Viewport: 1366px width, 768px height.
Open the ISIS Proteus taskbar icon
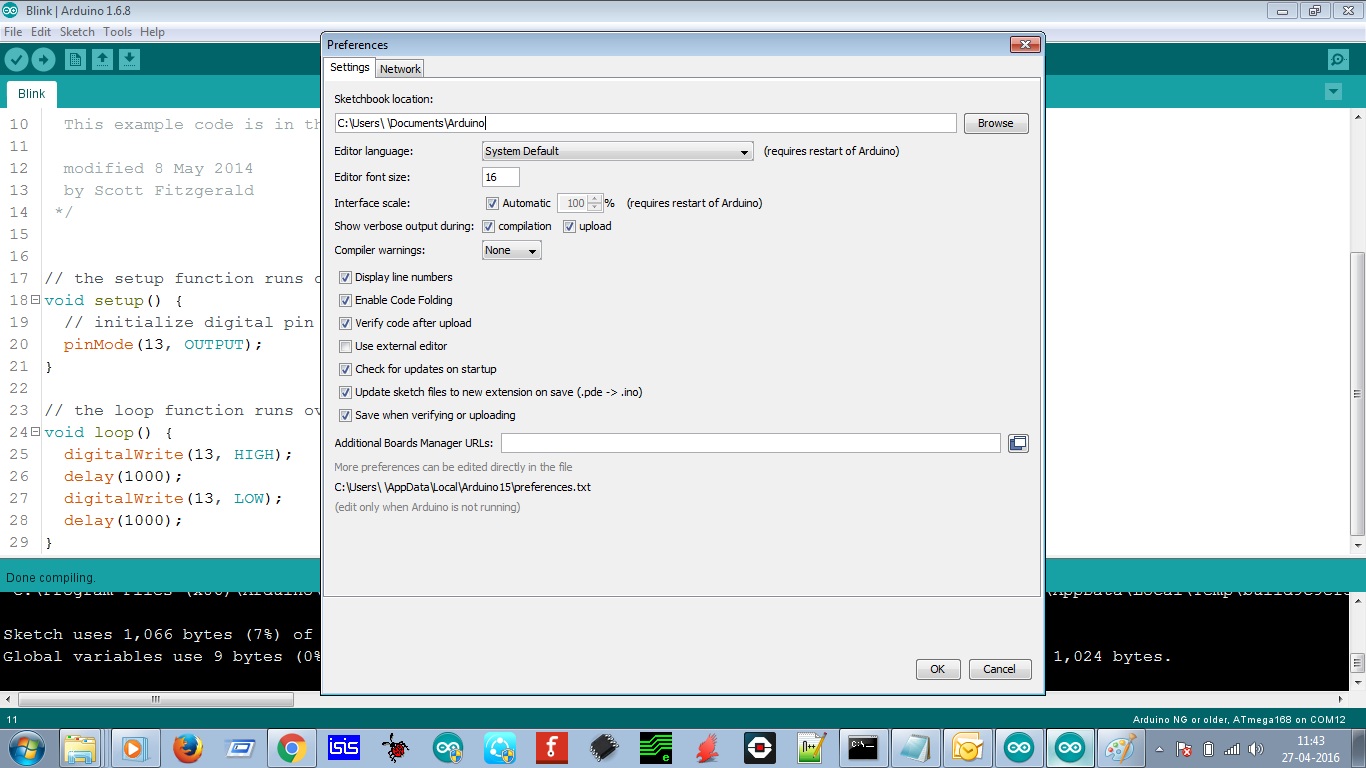coord(343,748)
